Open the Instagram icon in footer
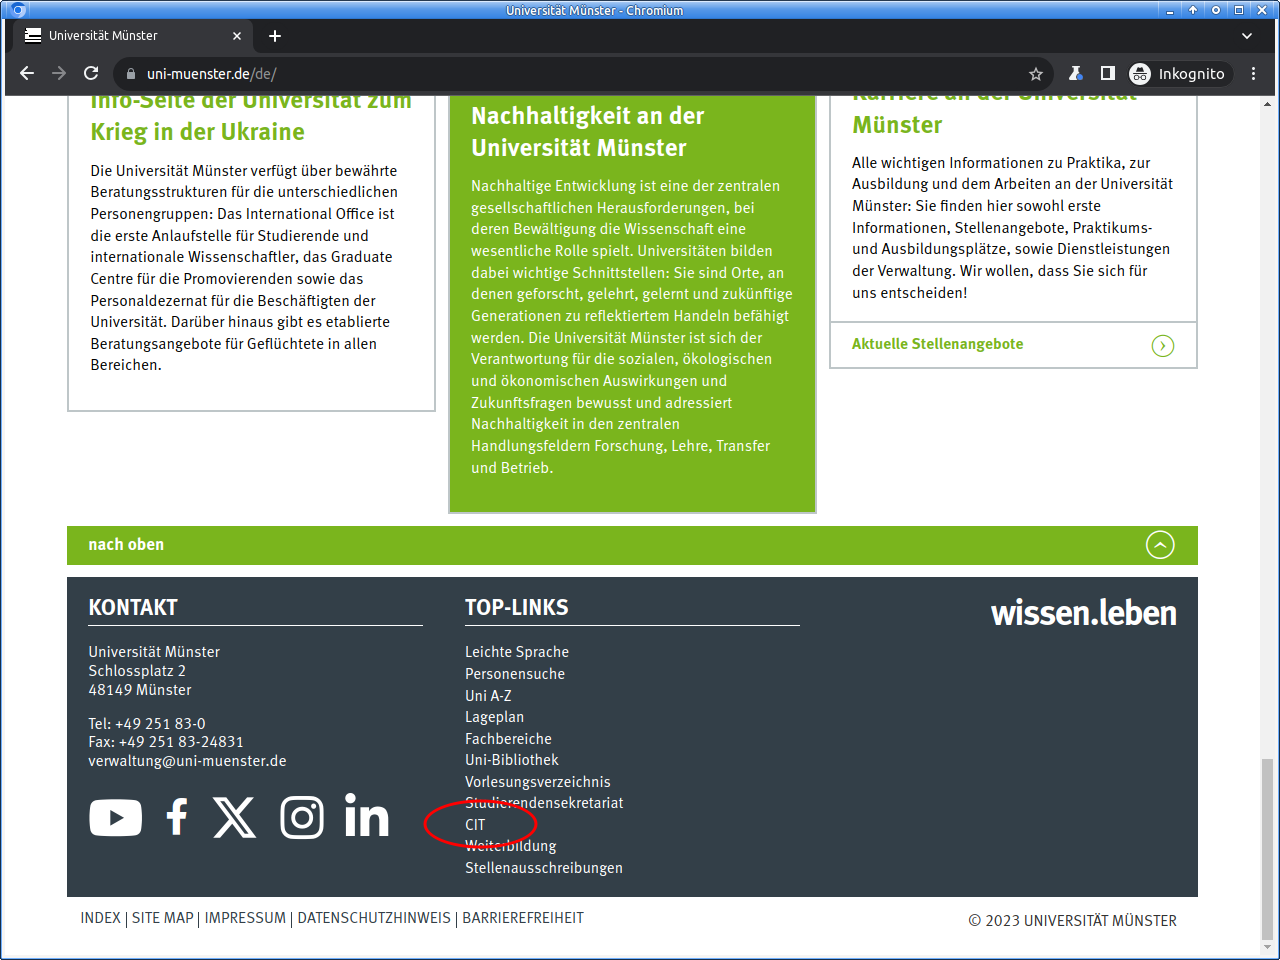This screenshot has height=960, width=1280. (x=302, y=818)
